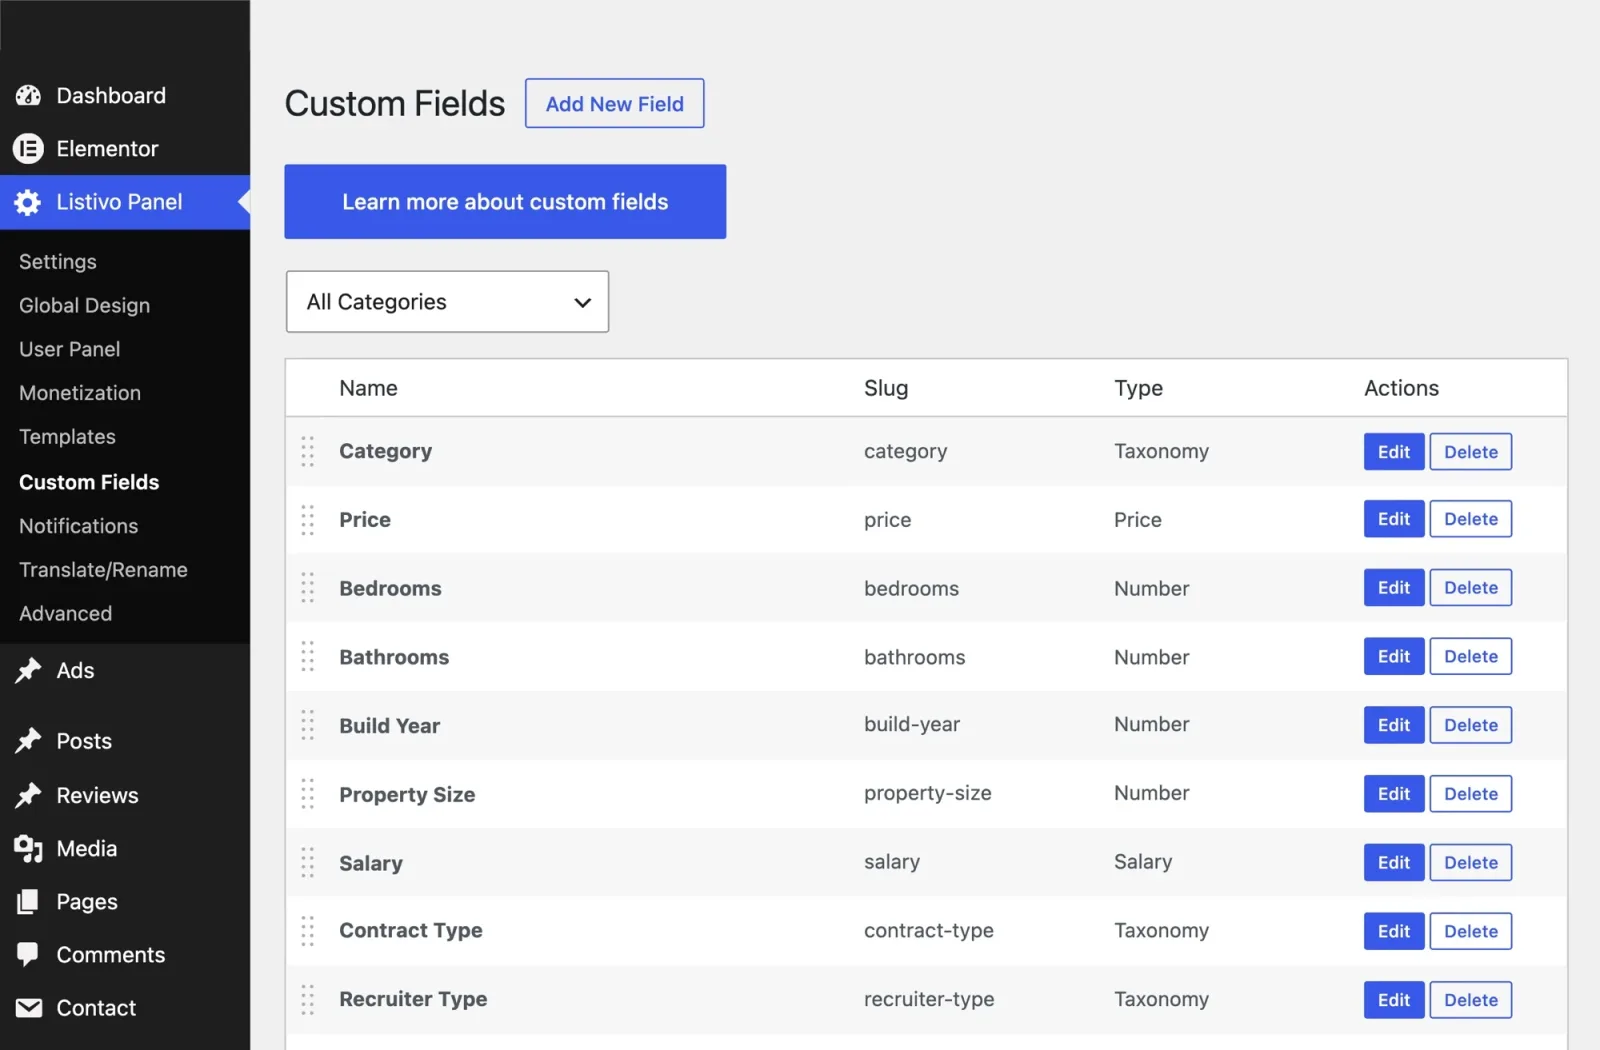Grab the Build Year row drag handle

coord(308,726)
